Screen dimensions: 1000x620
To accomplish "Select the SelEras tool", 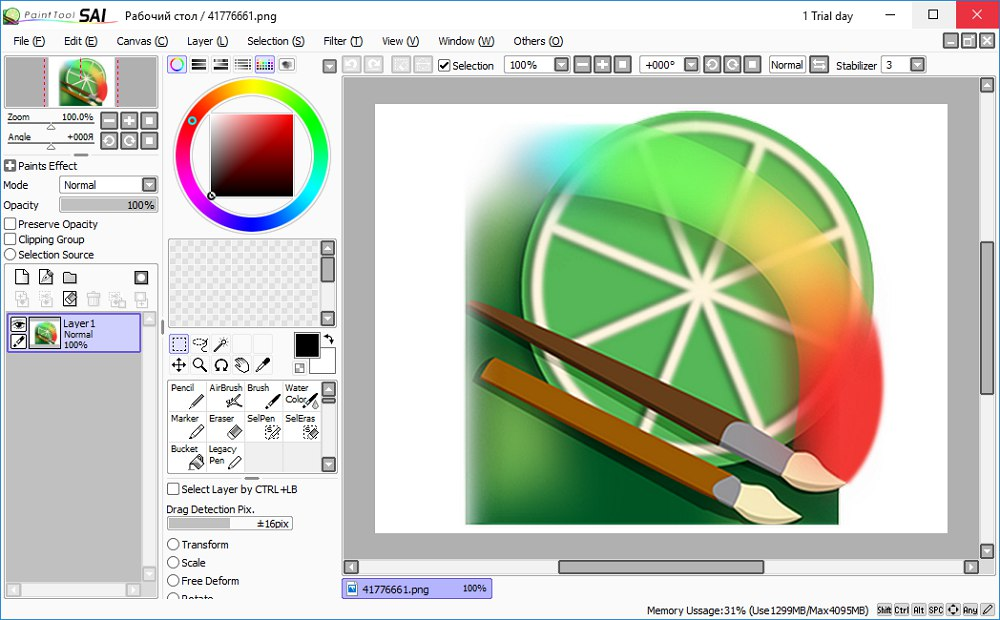I will click(302, 426).
